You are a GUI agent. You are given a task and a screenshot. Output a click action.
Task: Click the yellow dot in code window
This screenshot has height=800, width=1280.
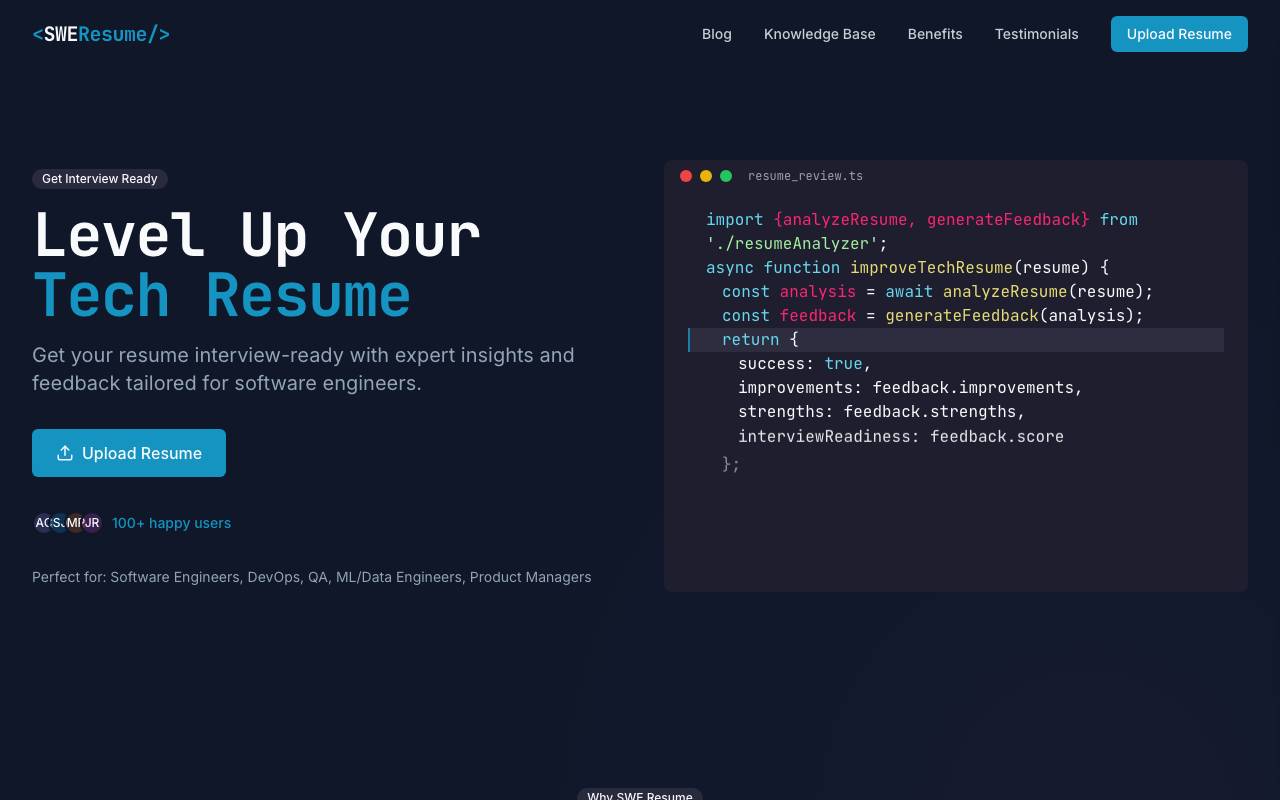coord(706,176)
